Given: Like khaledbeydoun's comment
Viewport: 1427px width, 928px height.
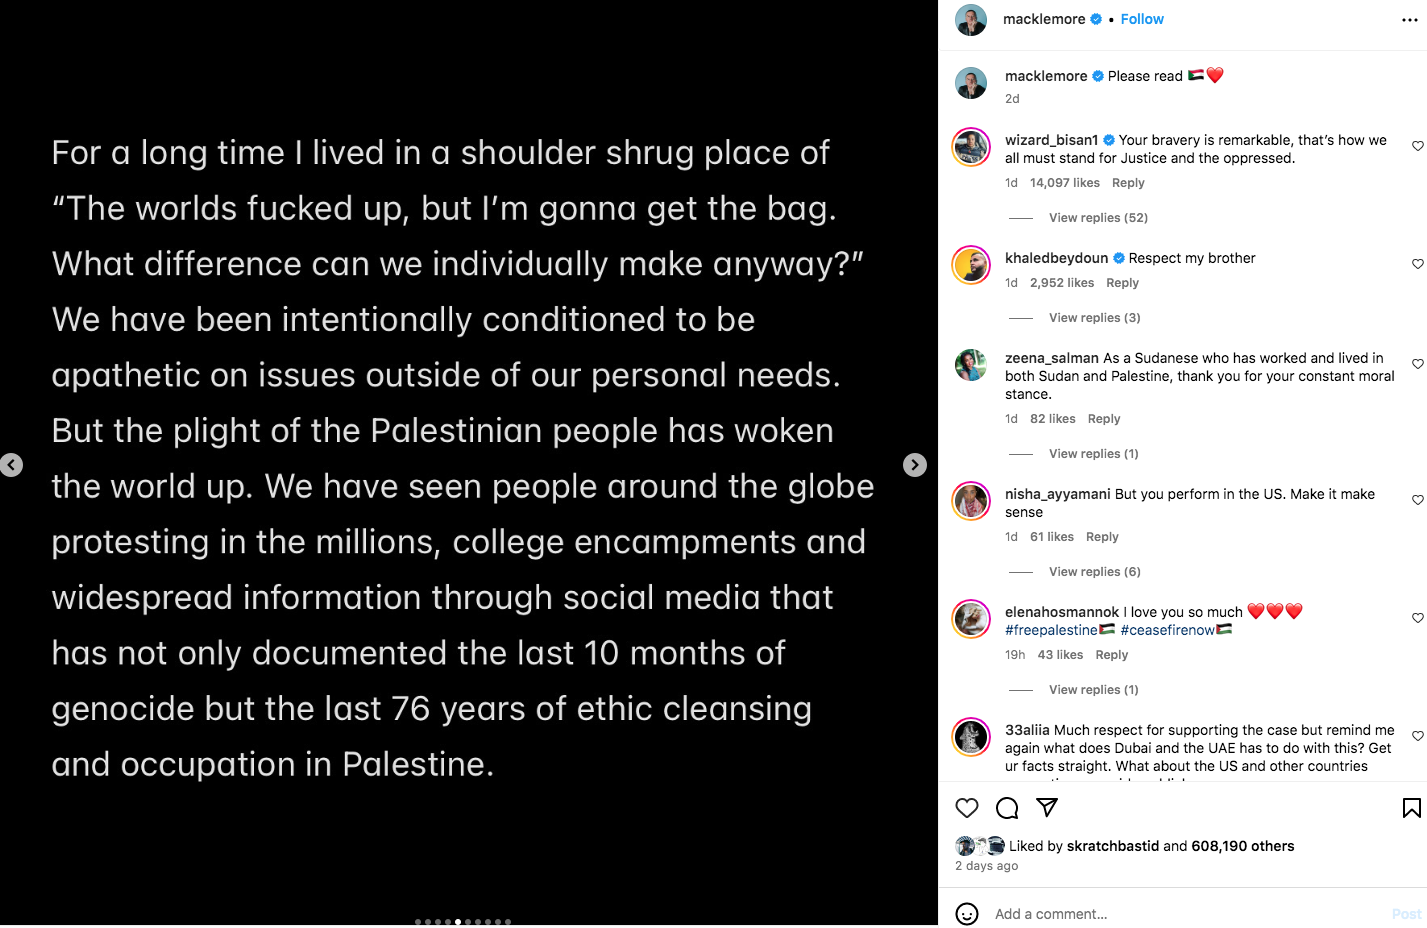Looking at the screenshot, I should [x=1417, y=264].
